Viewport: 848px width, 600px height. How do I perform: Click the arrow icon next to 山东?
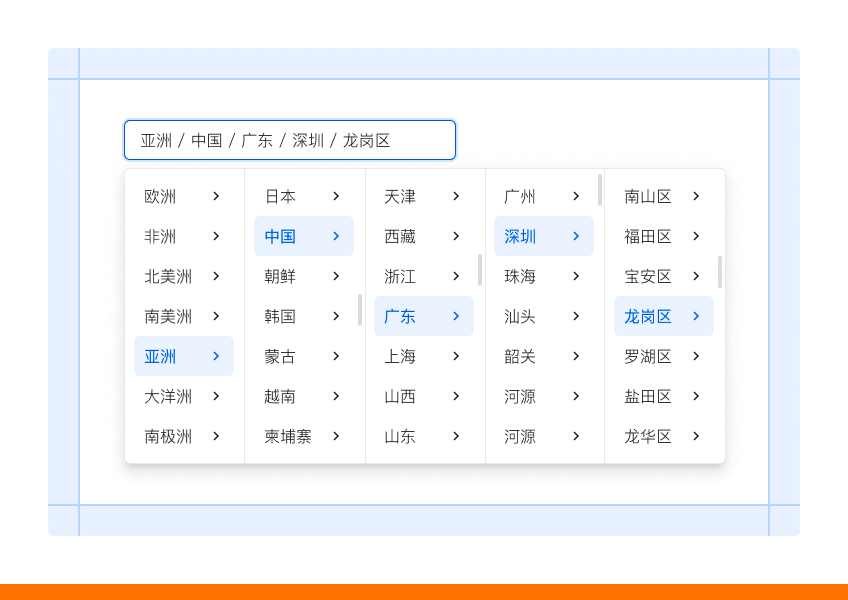coord(456,436)
